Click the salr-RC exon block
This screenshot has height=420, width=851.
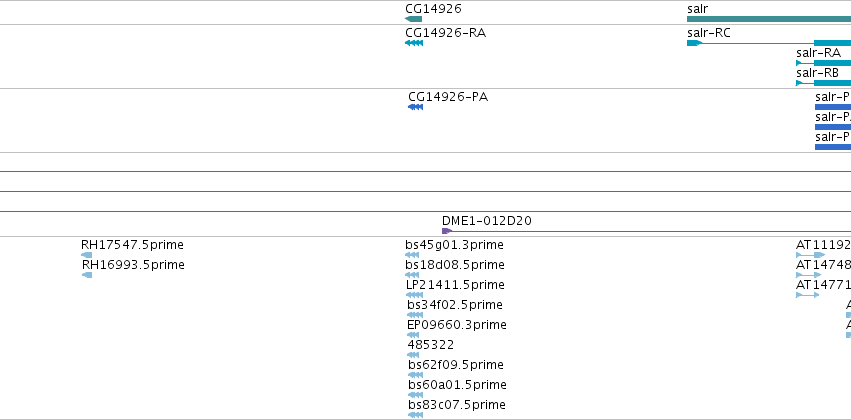(833, 43)
